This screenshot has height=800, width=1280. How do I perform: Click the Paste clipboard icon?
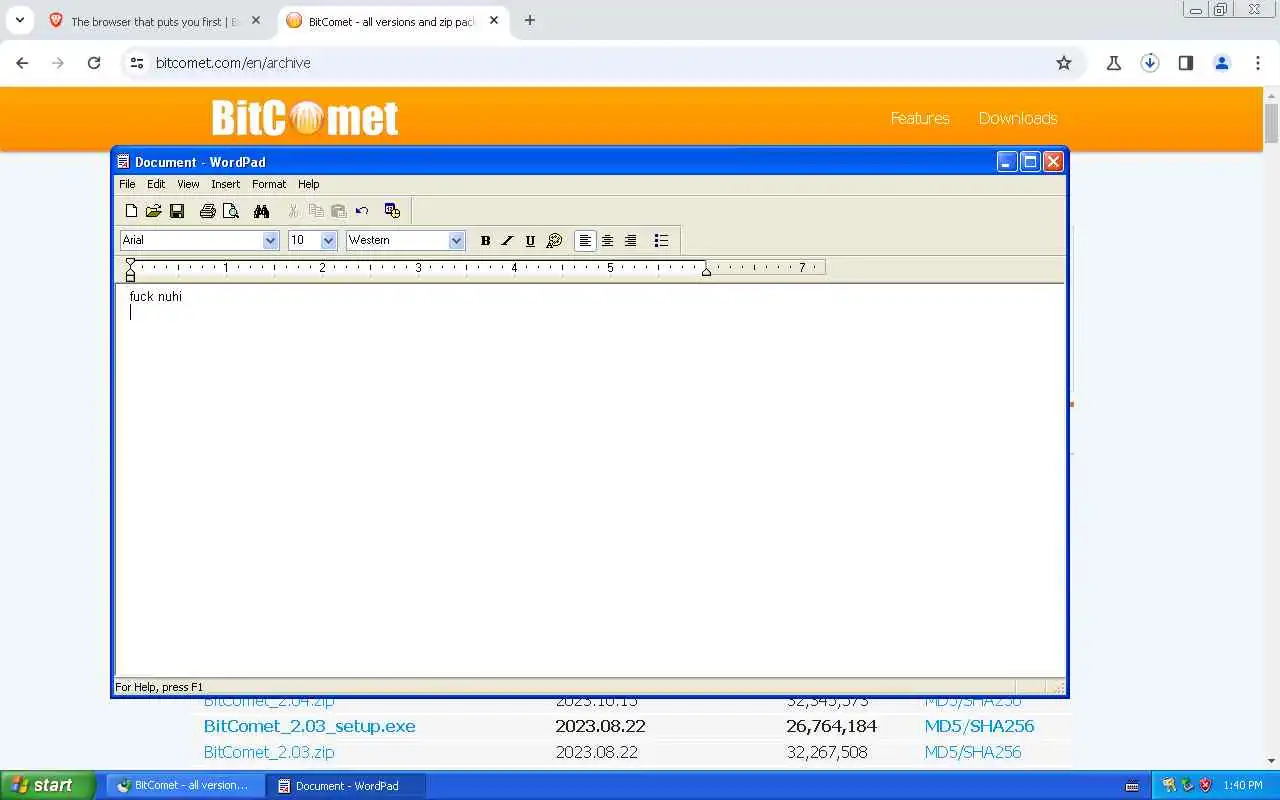339,211
